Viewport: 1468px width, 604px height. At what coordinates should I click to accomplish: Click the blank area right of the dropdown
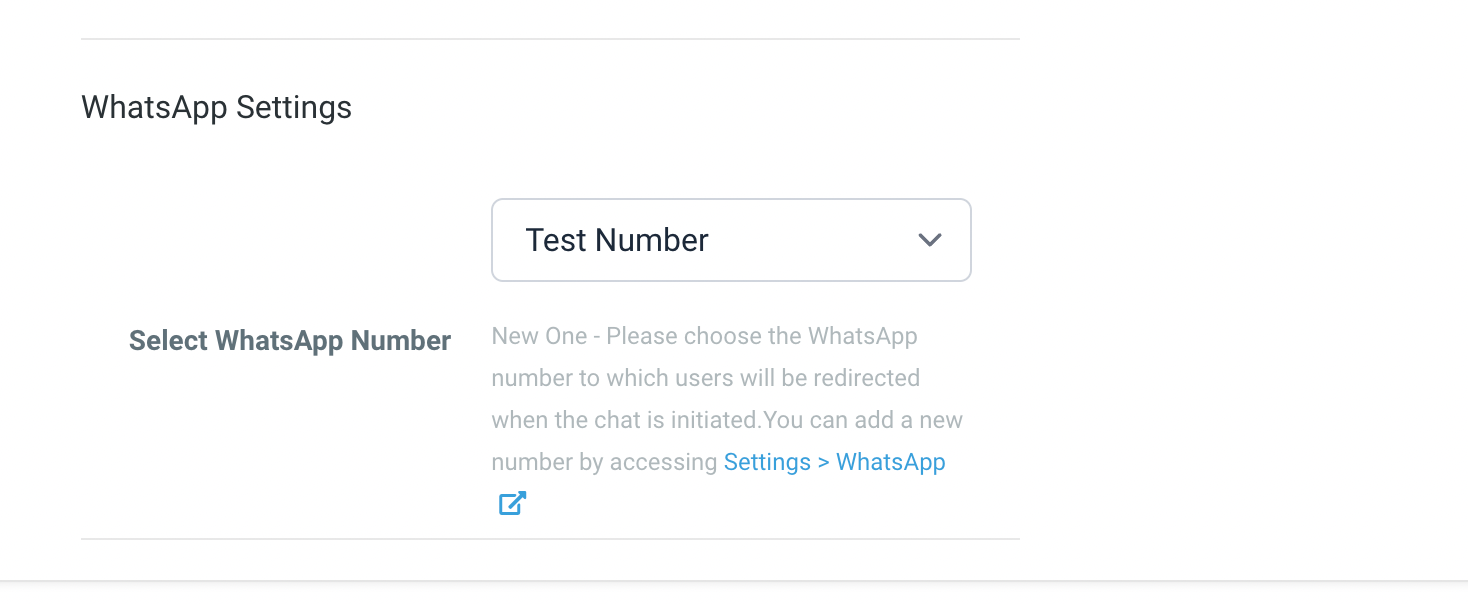[1200, 240]
